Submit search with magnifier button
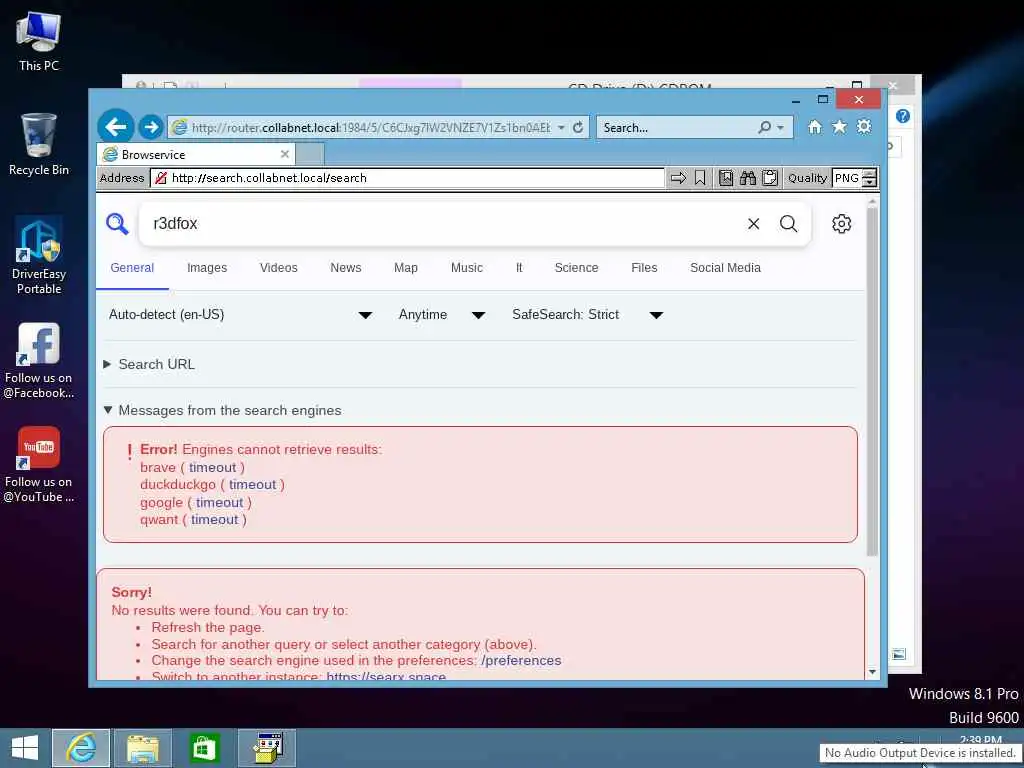 (789, 224)
